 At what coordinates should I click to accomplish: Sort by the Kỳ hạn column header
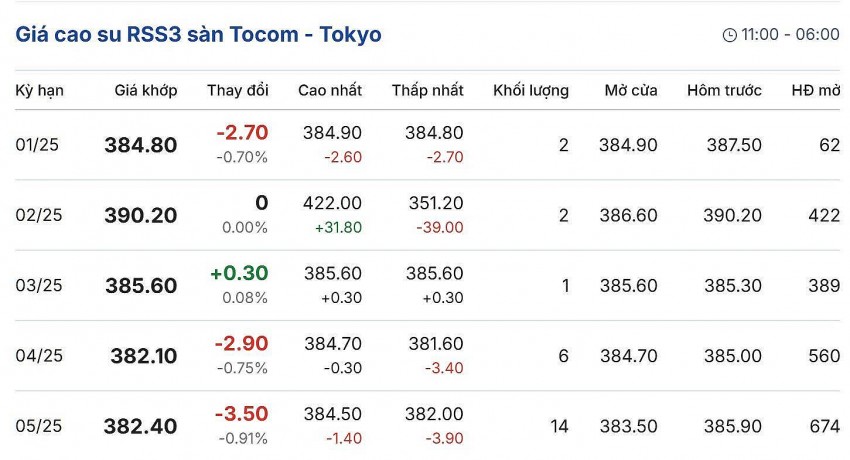pyautogui.click(x=40, y=90)
